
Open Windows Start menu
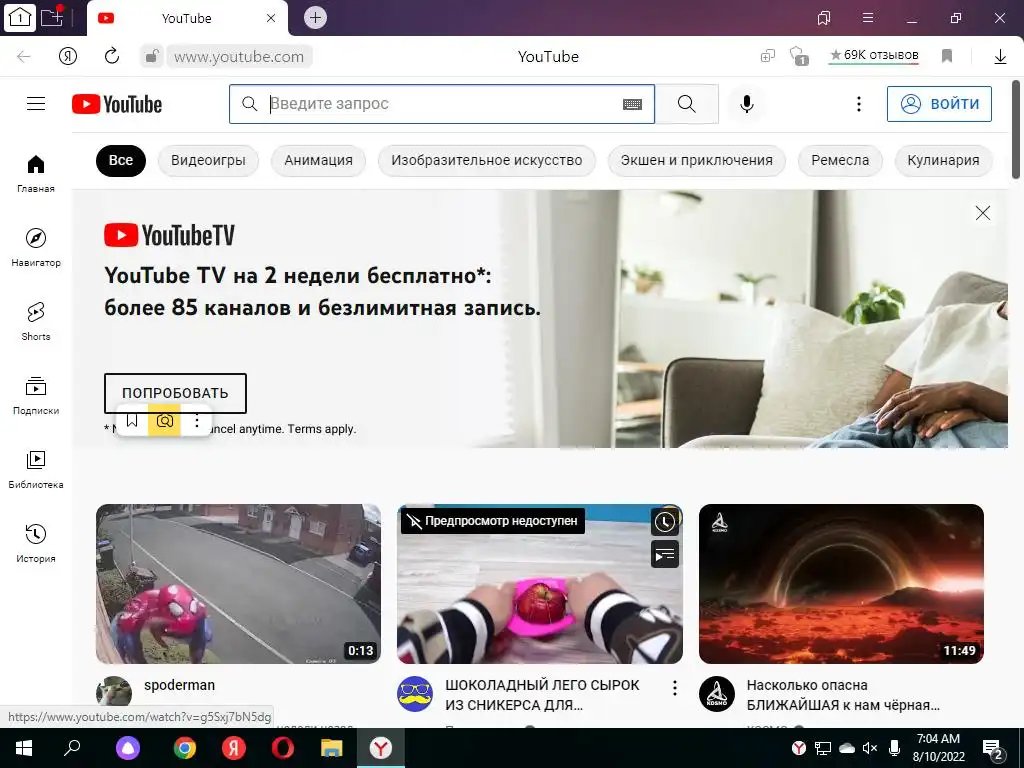[24, 748]
